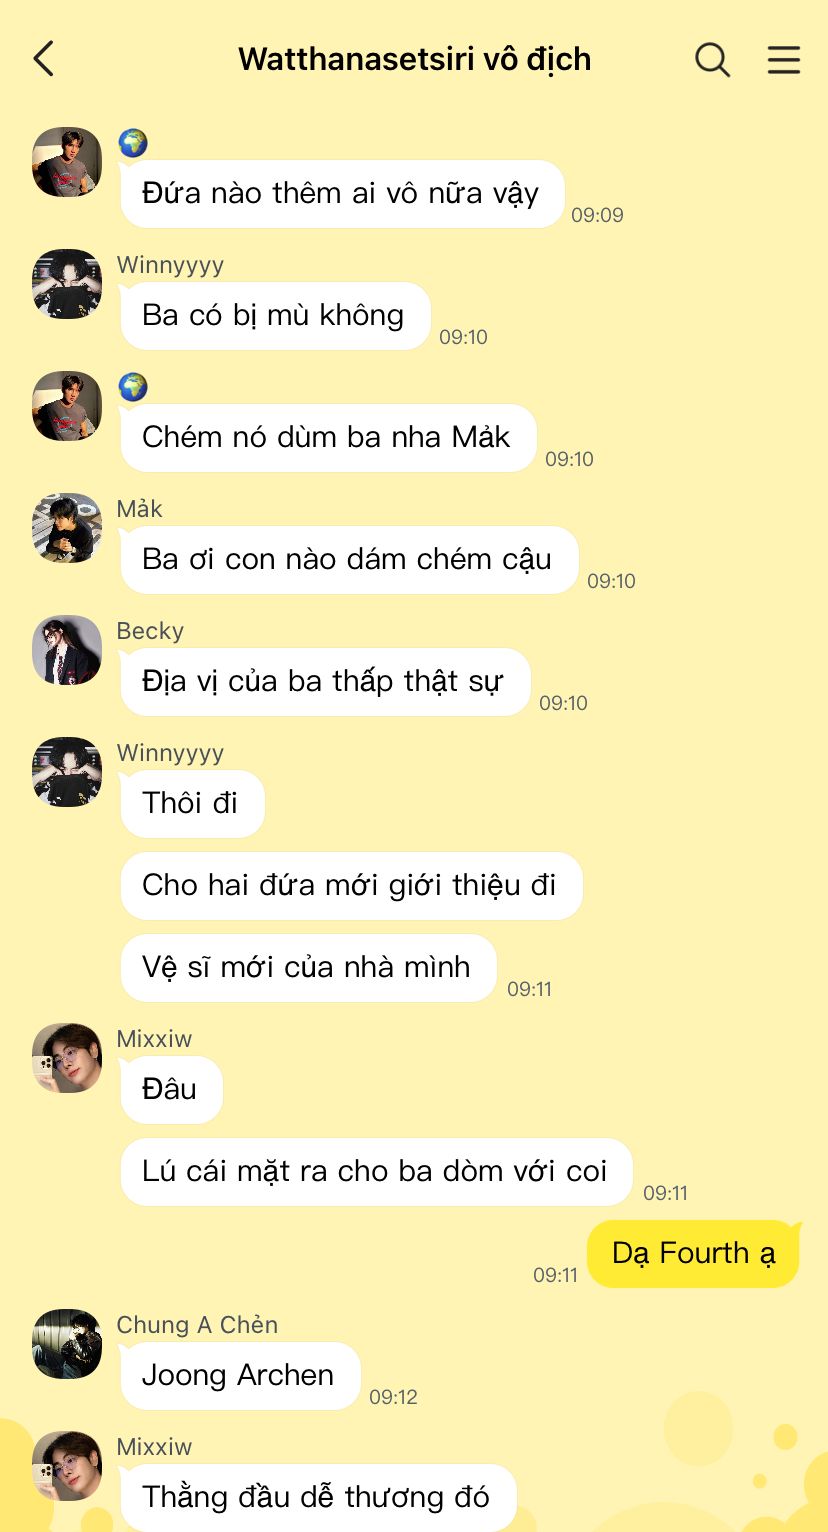Tap Becky's avatar
Screen dimensions: 828x1532
67,650
